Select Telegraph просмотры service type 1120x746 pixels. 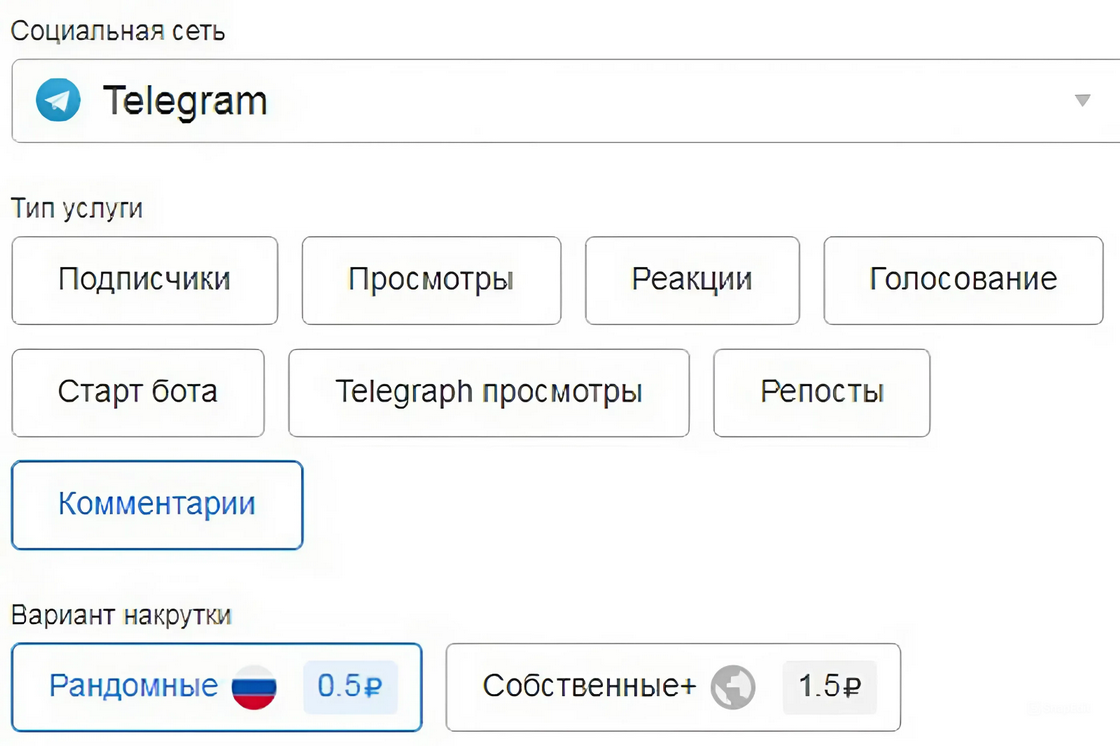(x=488, y=392)
